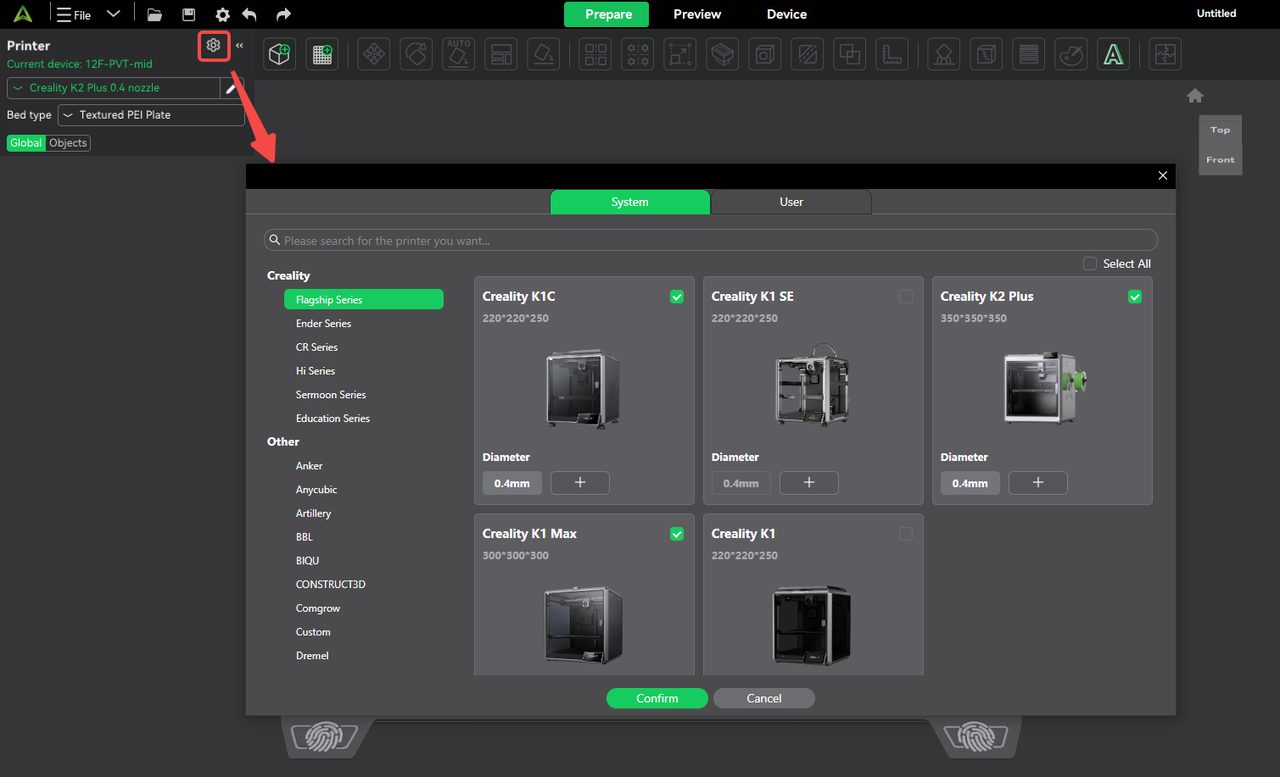1280x777 pixels.
Task: Select Ender Series in printer list
Action: point(324,323)
